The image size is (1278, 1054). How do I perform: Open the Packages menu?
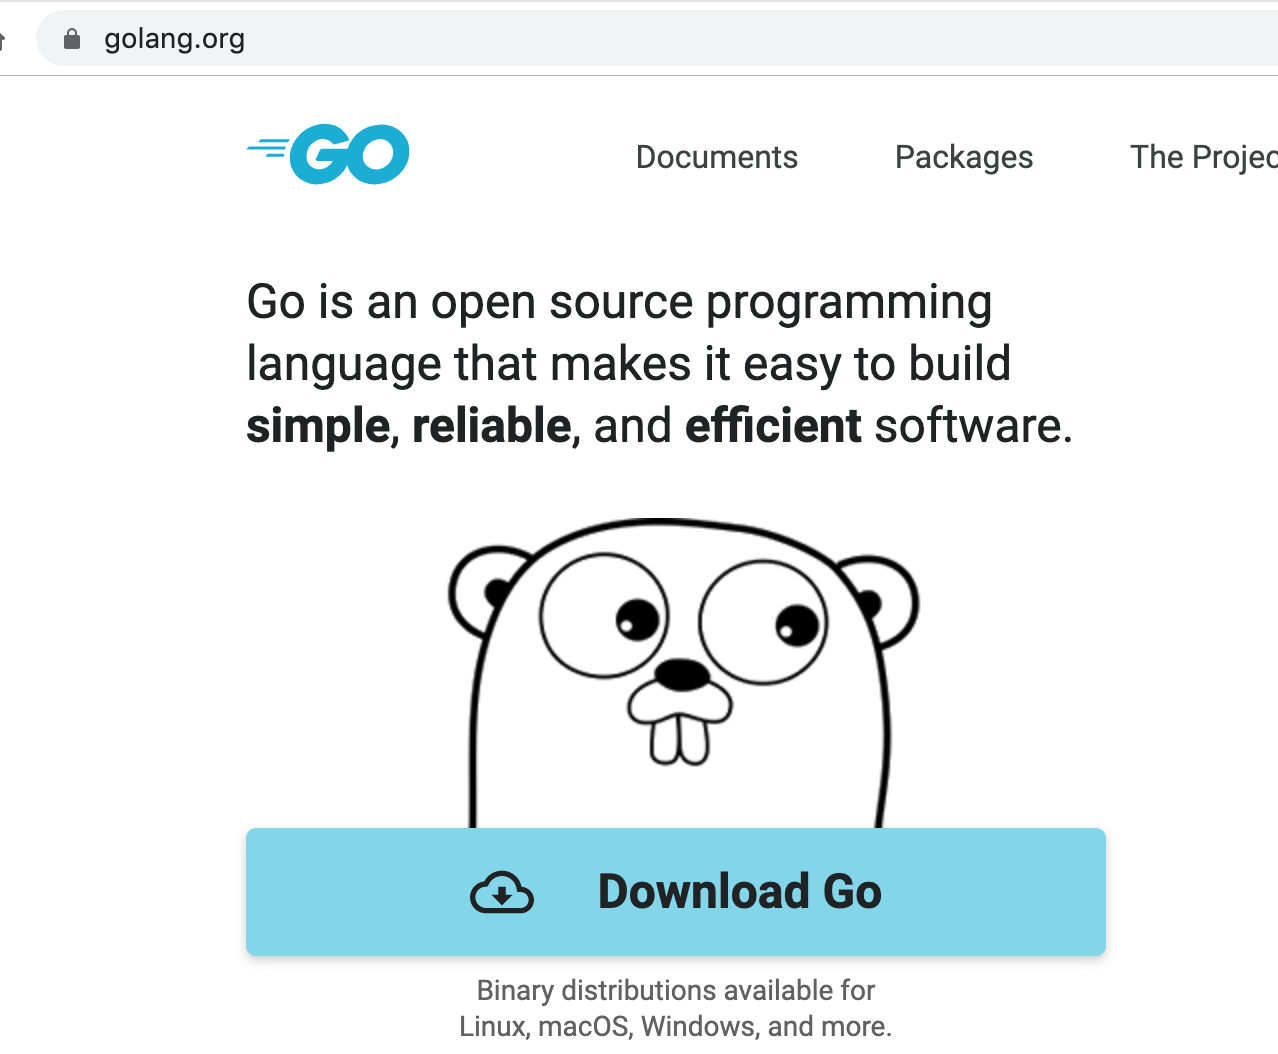pyautogui.click(x=963, y=157)
